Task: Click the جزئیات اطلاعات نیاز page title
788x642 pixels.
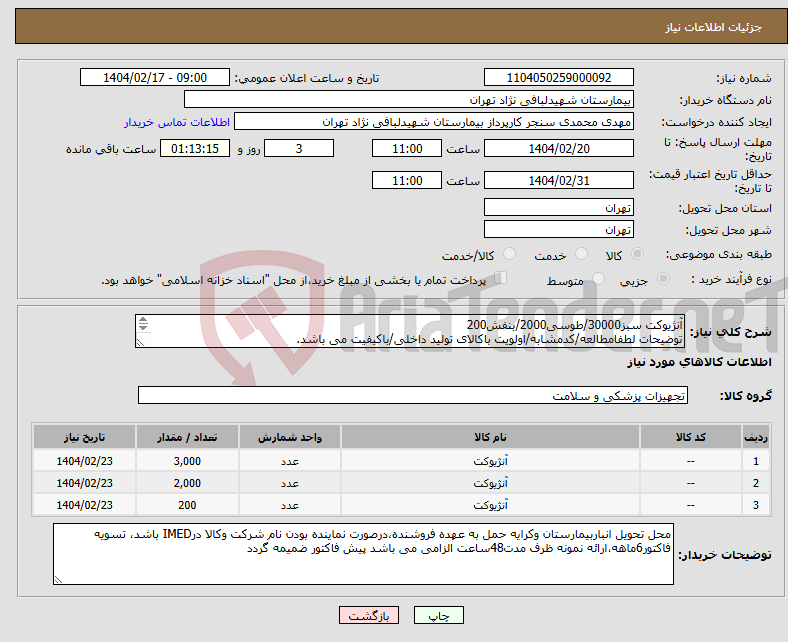Action: [x=714, y=27]
